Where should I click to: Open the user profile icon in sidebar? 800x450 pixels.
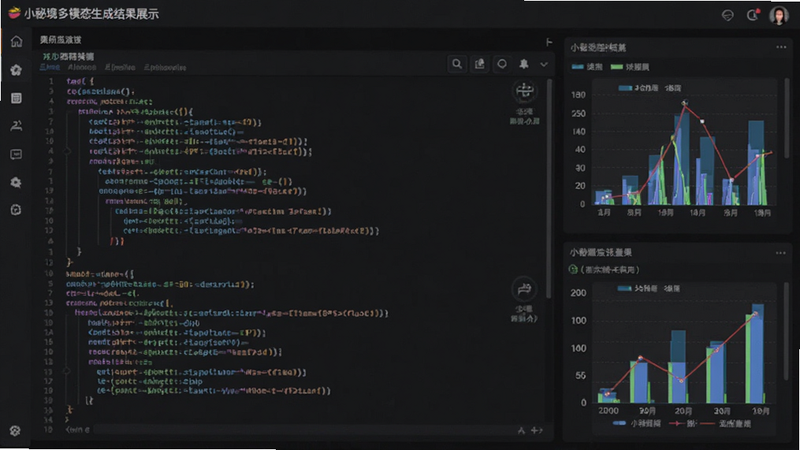tap(16, 126)
